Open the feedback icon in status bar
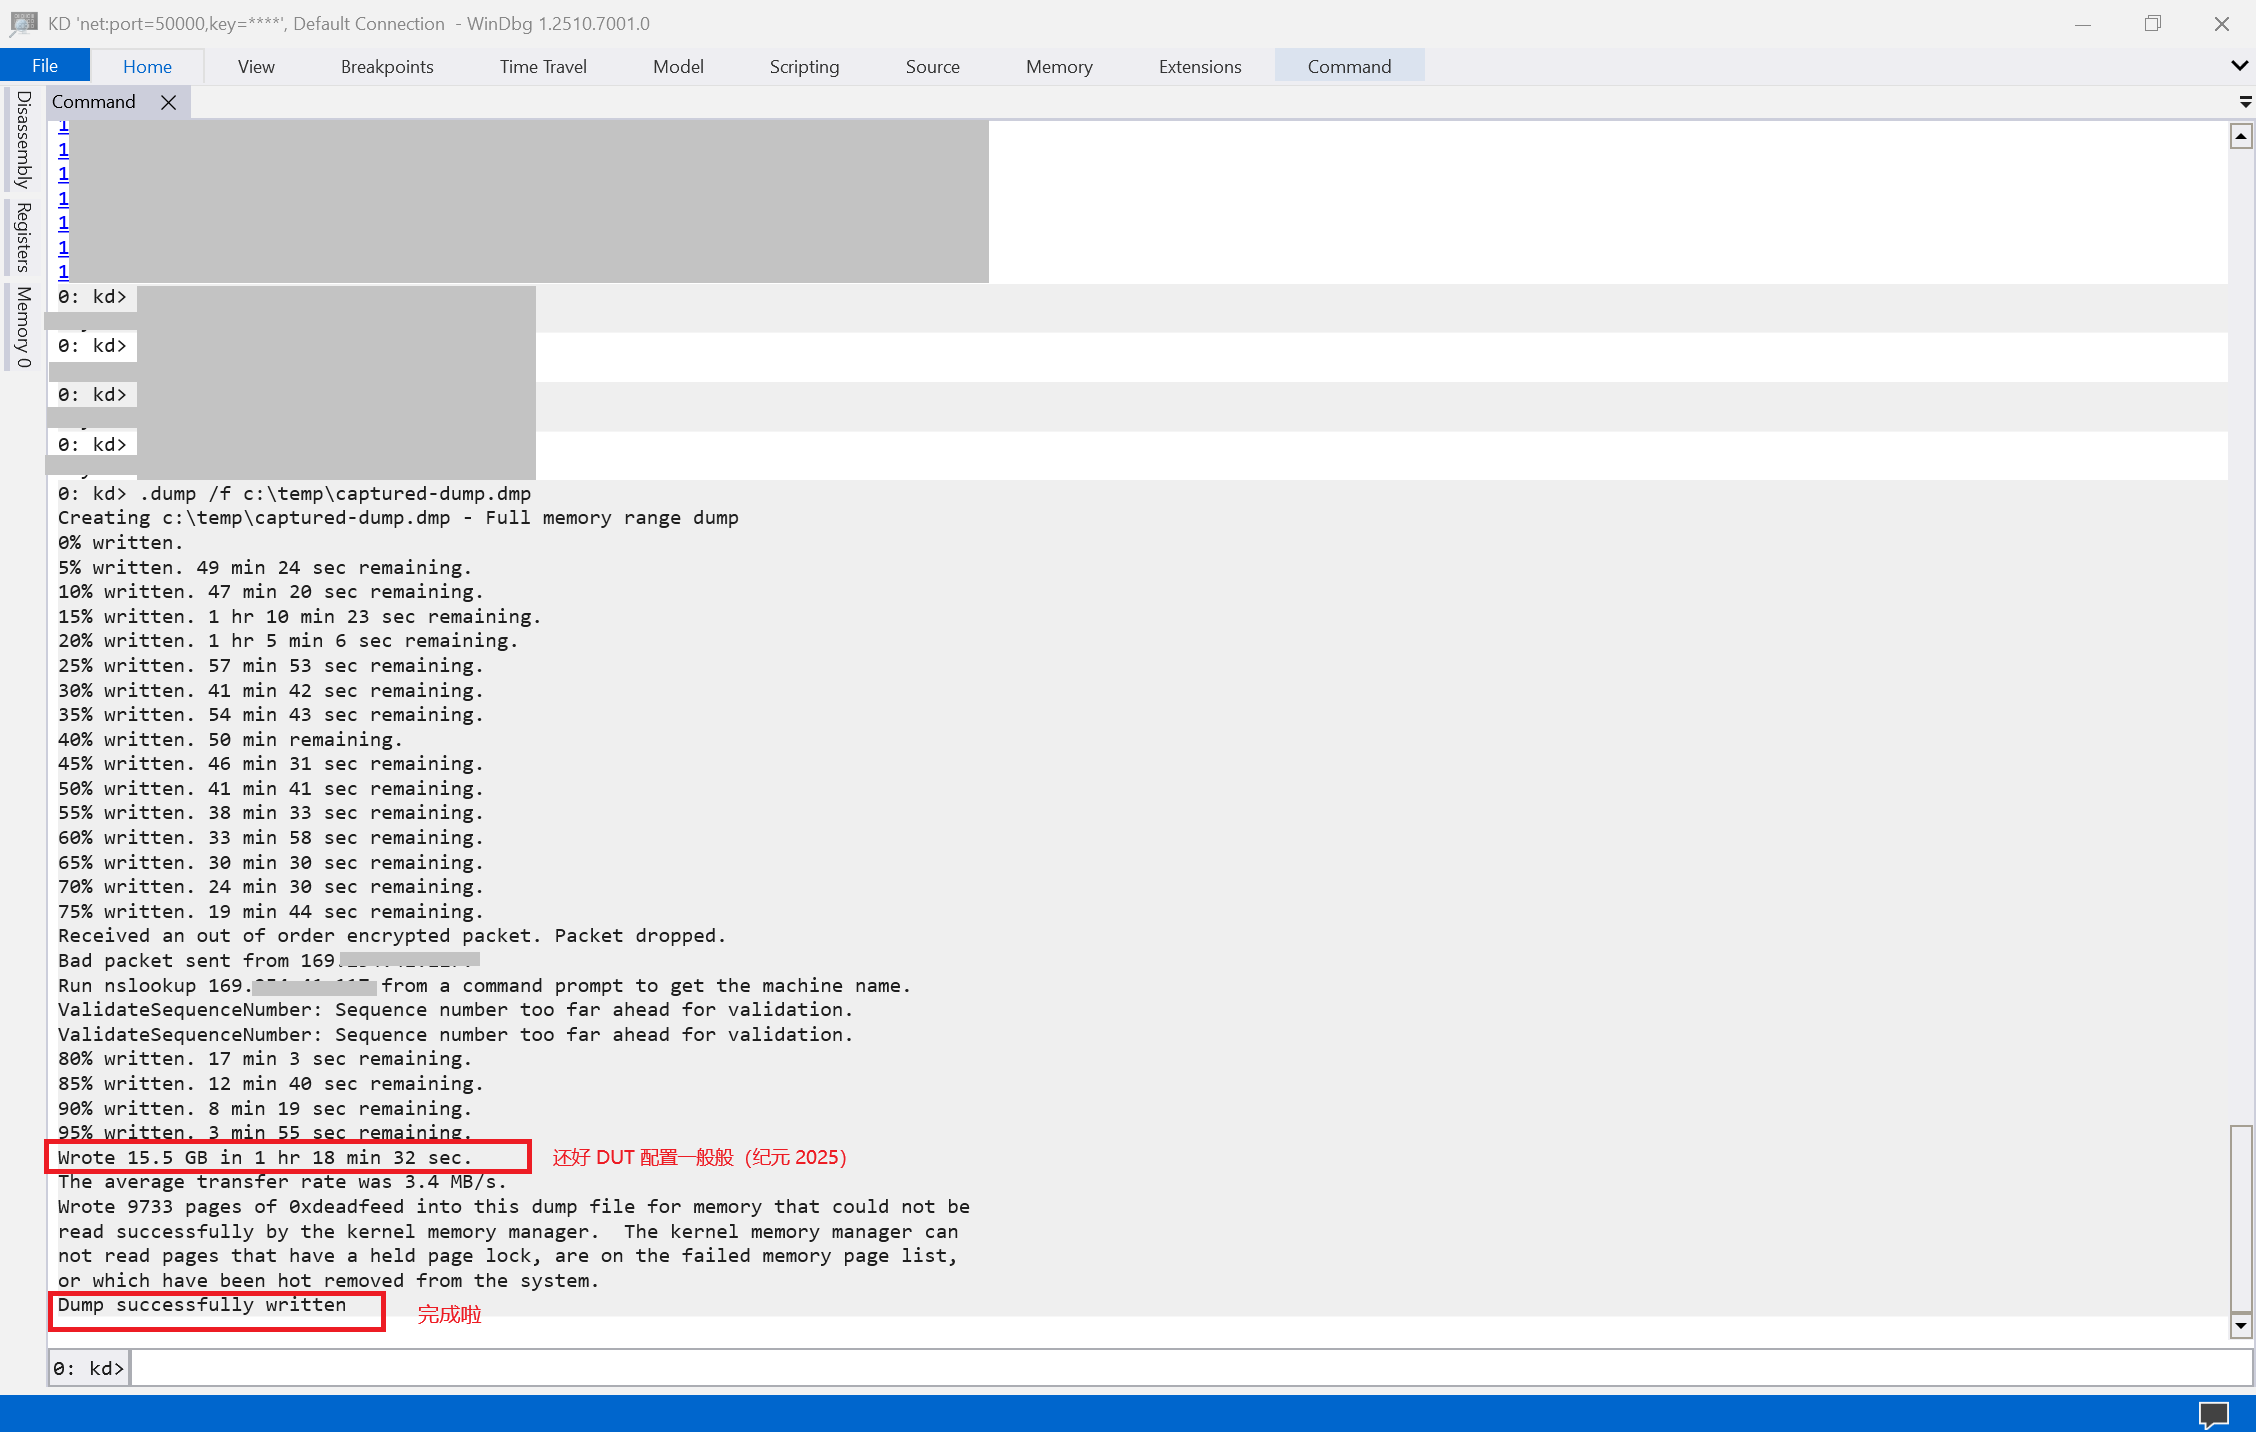The width and height of the screenshot is (2256, 1432). (2213, 1414)
